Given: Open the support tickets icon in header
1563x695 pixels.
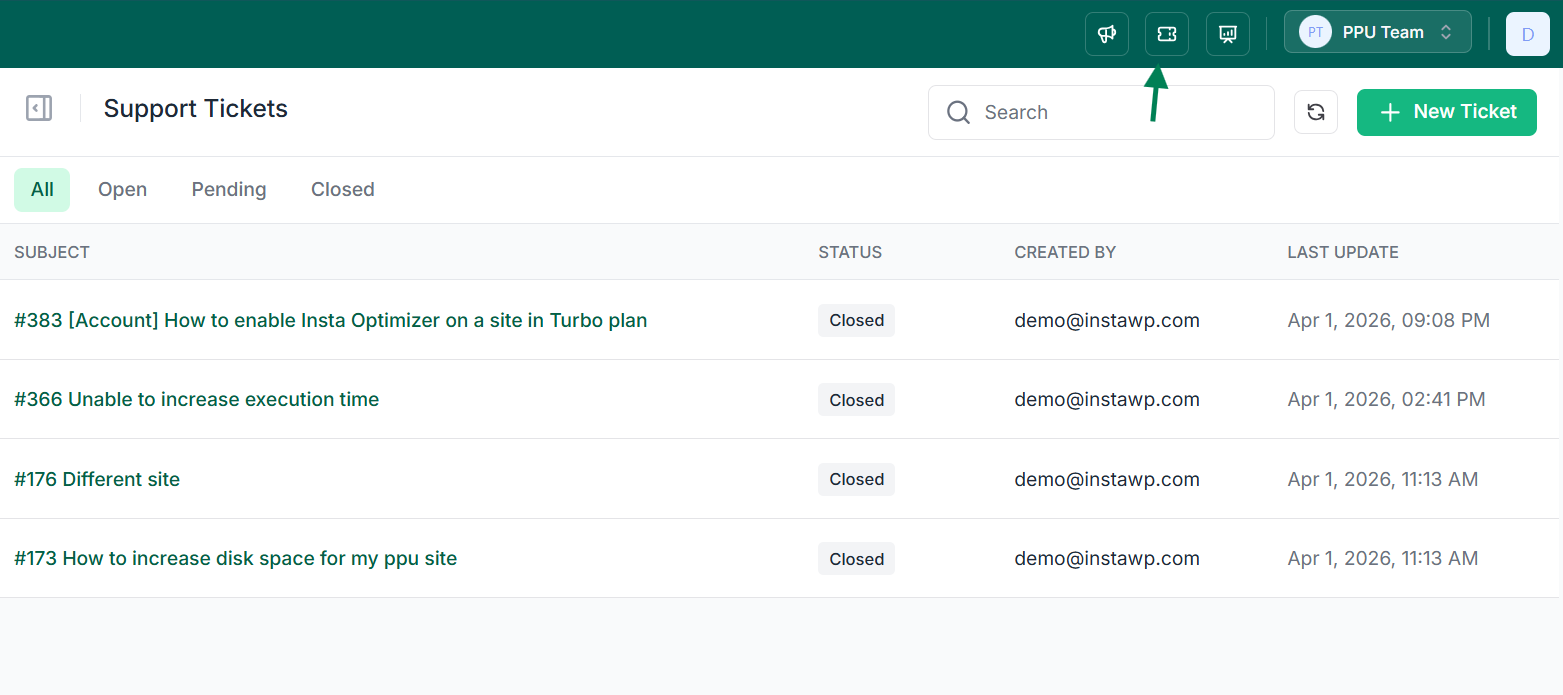Looking at the screenshot, I should [x=1166, y=34].
